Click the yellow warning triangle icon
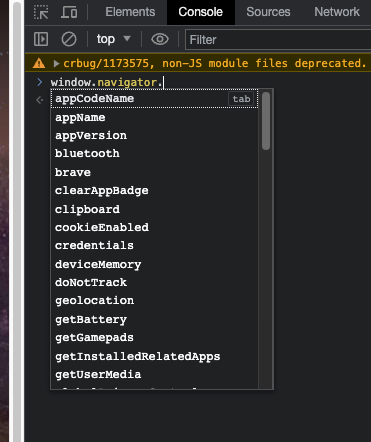 click(x=39, y=63)
